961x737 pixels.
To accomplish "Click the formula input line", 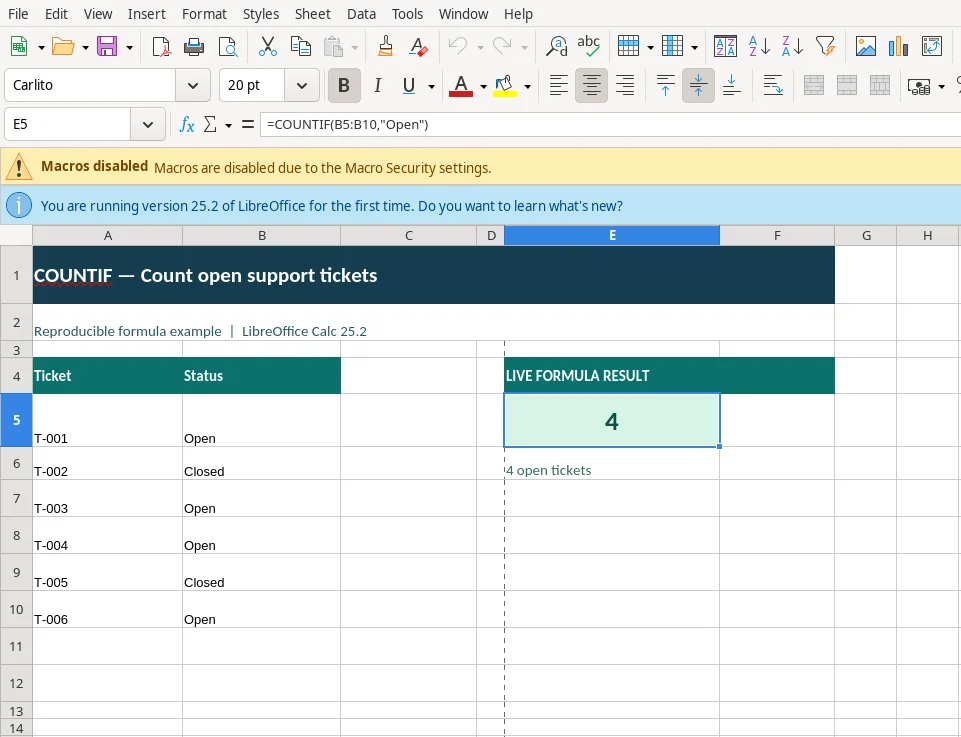I will (x=610, y=124).
